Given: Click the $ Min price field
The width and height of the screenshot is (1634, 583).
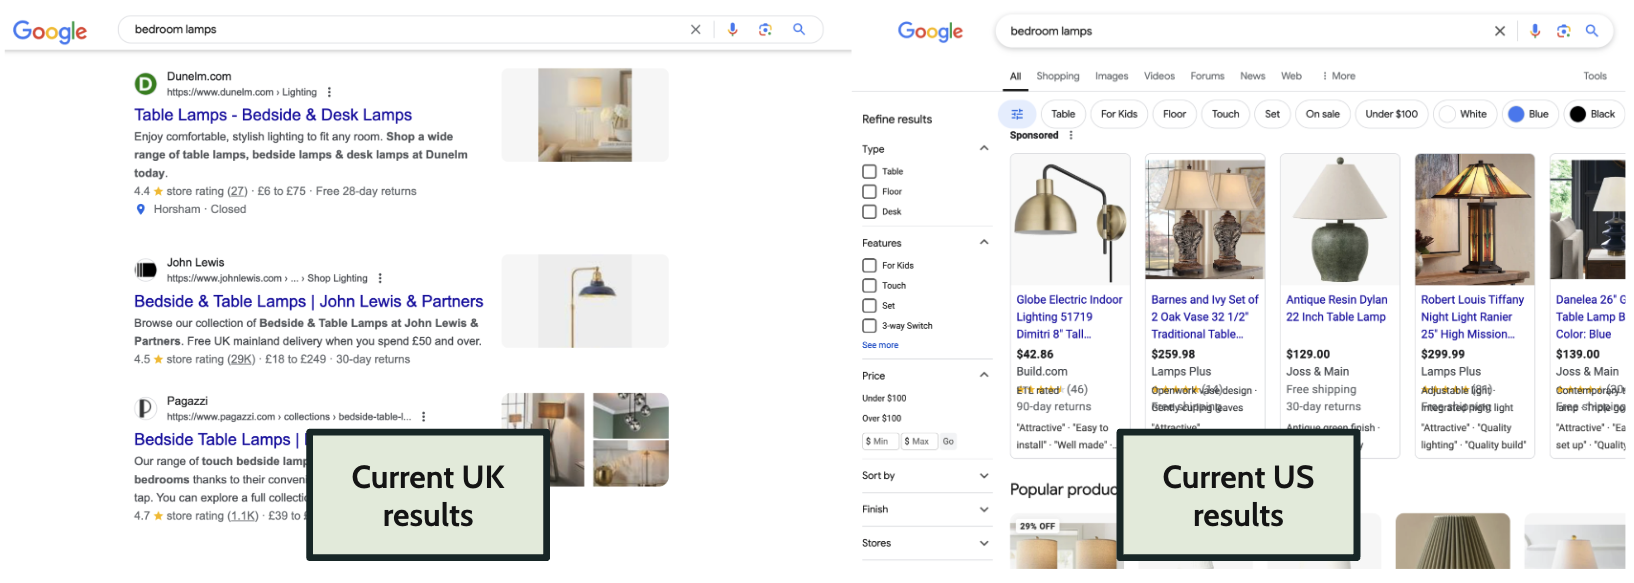Looking at the screenshot, I should click(x=880, y=441).
